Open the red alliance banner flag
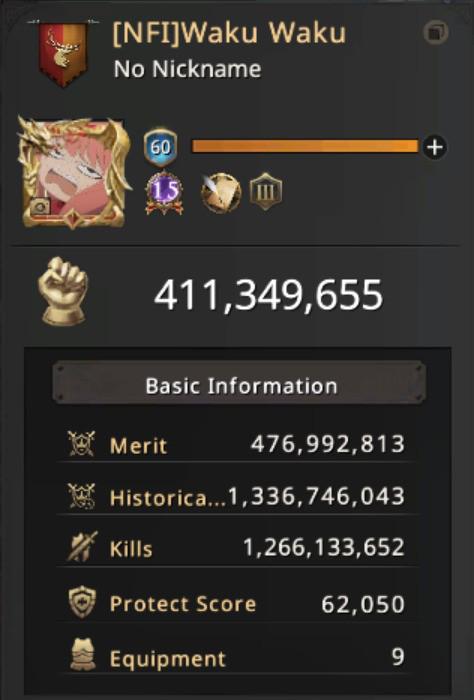The width and height of the screenshot is (474, 700). point(63,54)
